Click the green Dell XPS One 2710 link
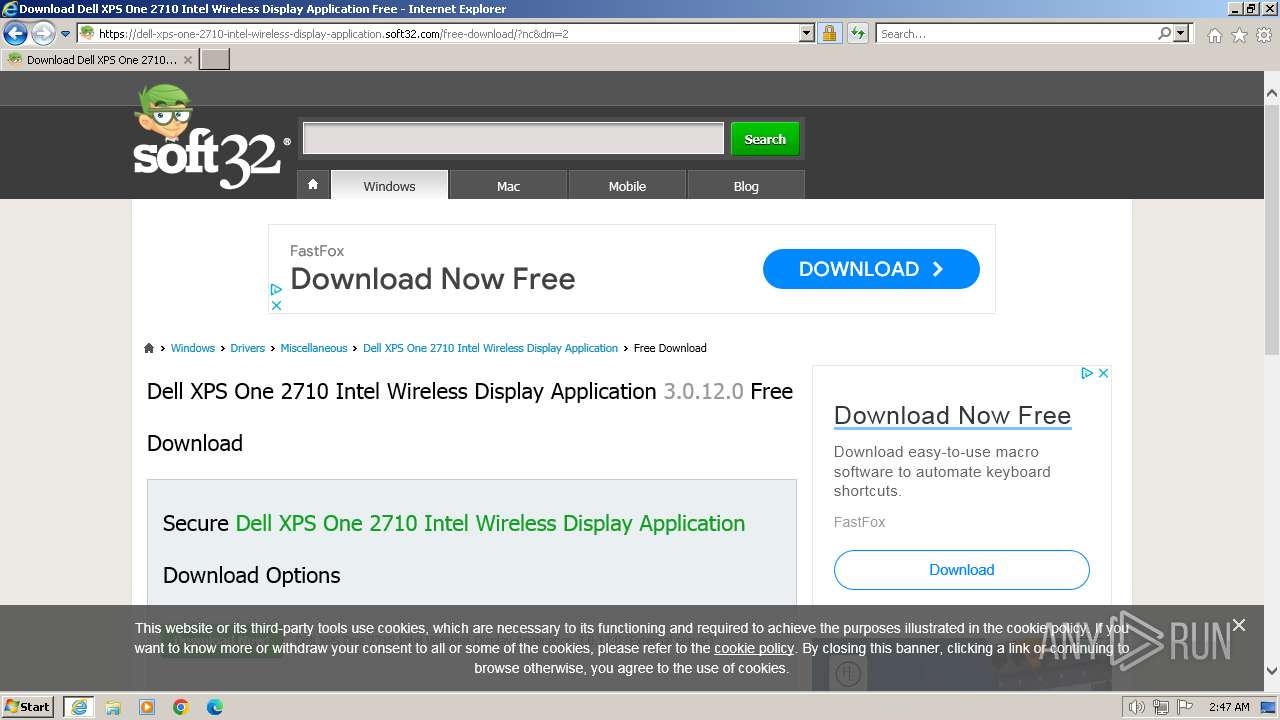The height and width of the screenshot is (720, 1280). pyautogui.click(x=490, y=523)
